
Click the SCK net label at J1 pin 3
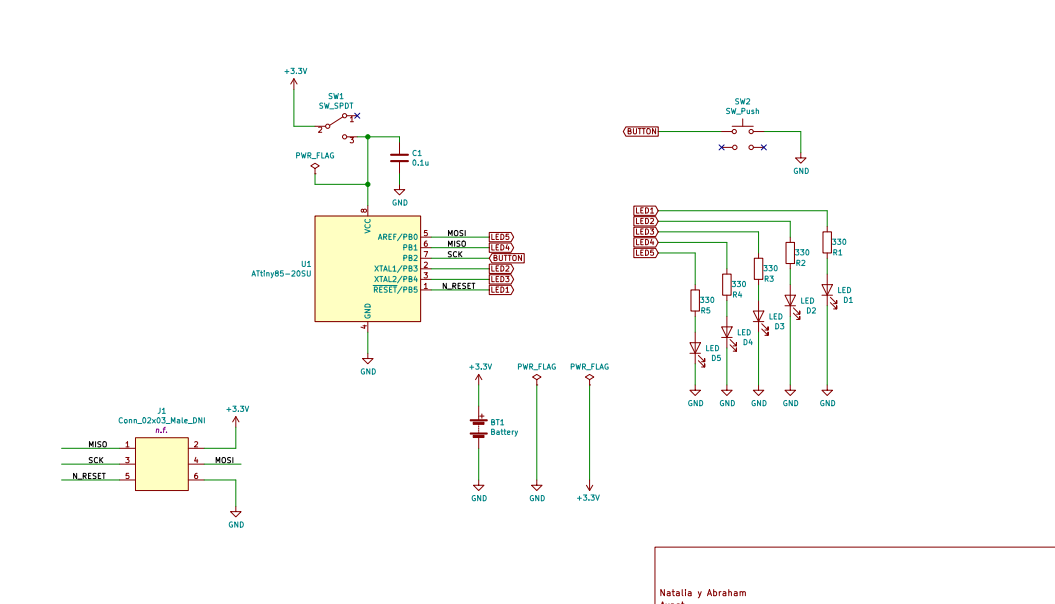[x=96, y=460]
